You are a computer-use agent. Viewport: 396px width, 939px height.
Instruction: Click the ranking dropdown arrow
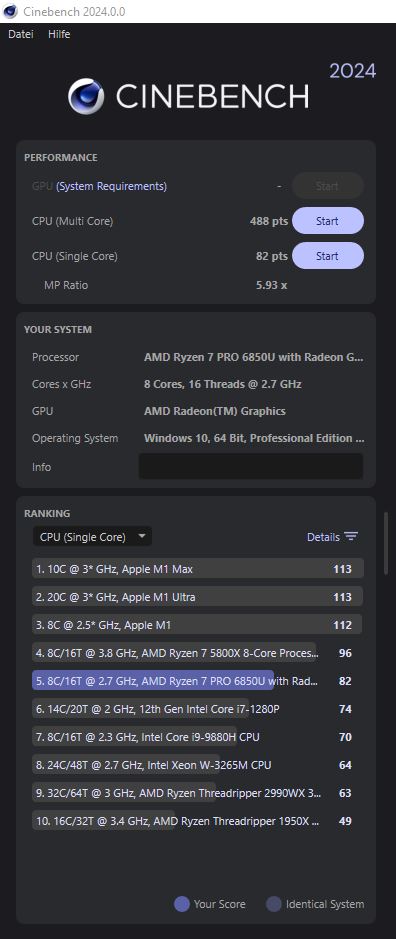click(x=142, y=537)
